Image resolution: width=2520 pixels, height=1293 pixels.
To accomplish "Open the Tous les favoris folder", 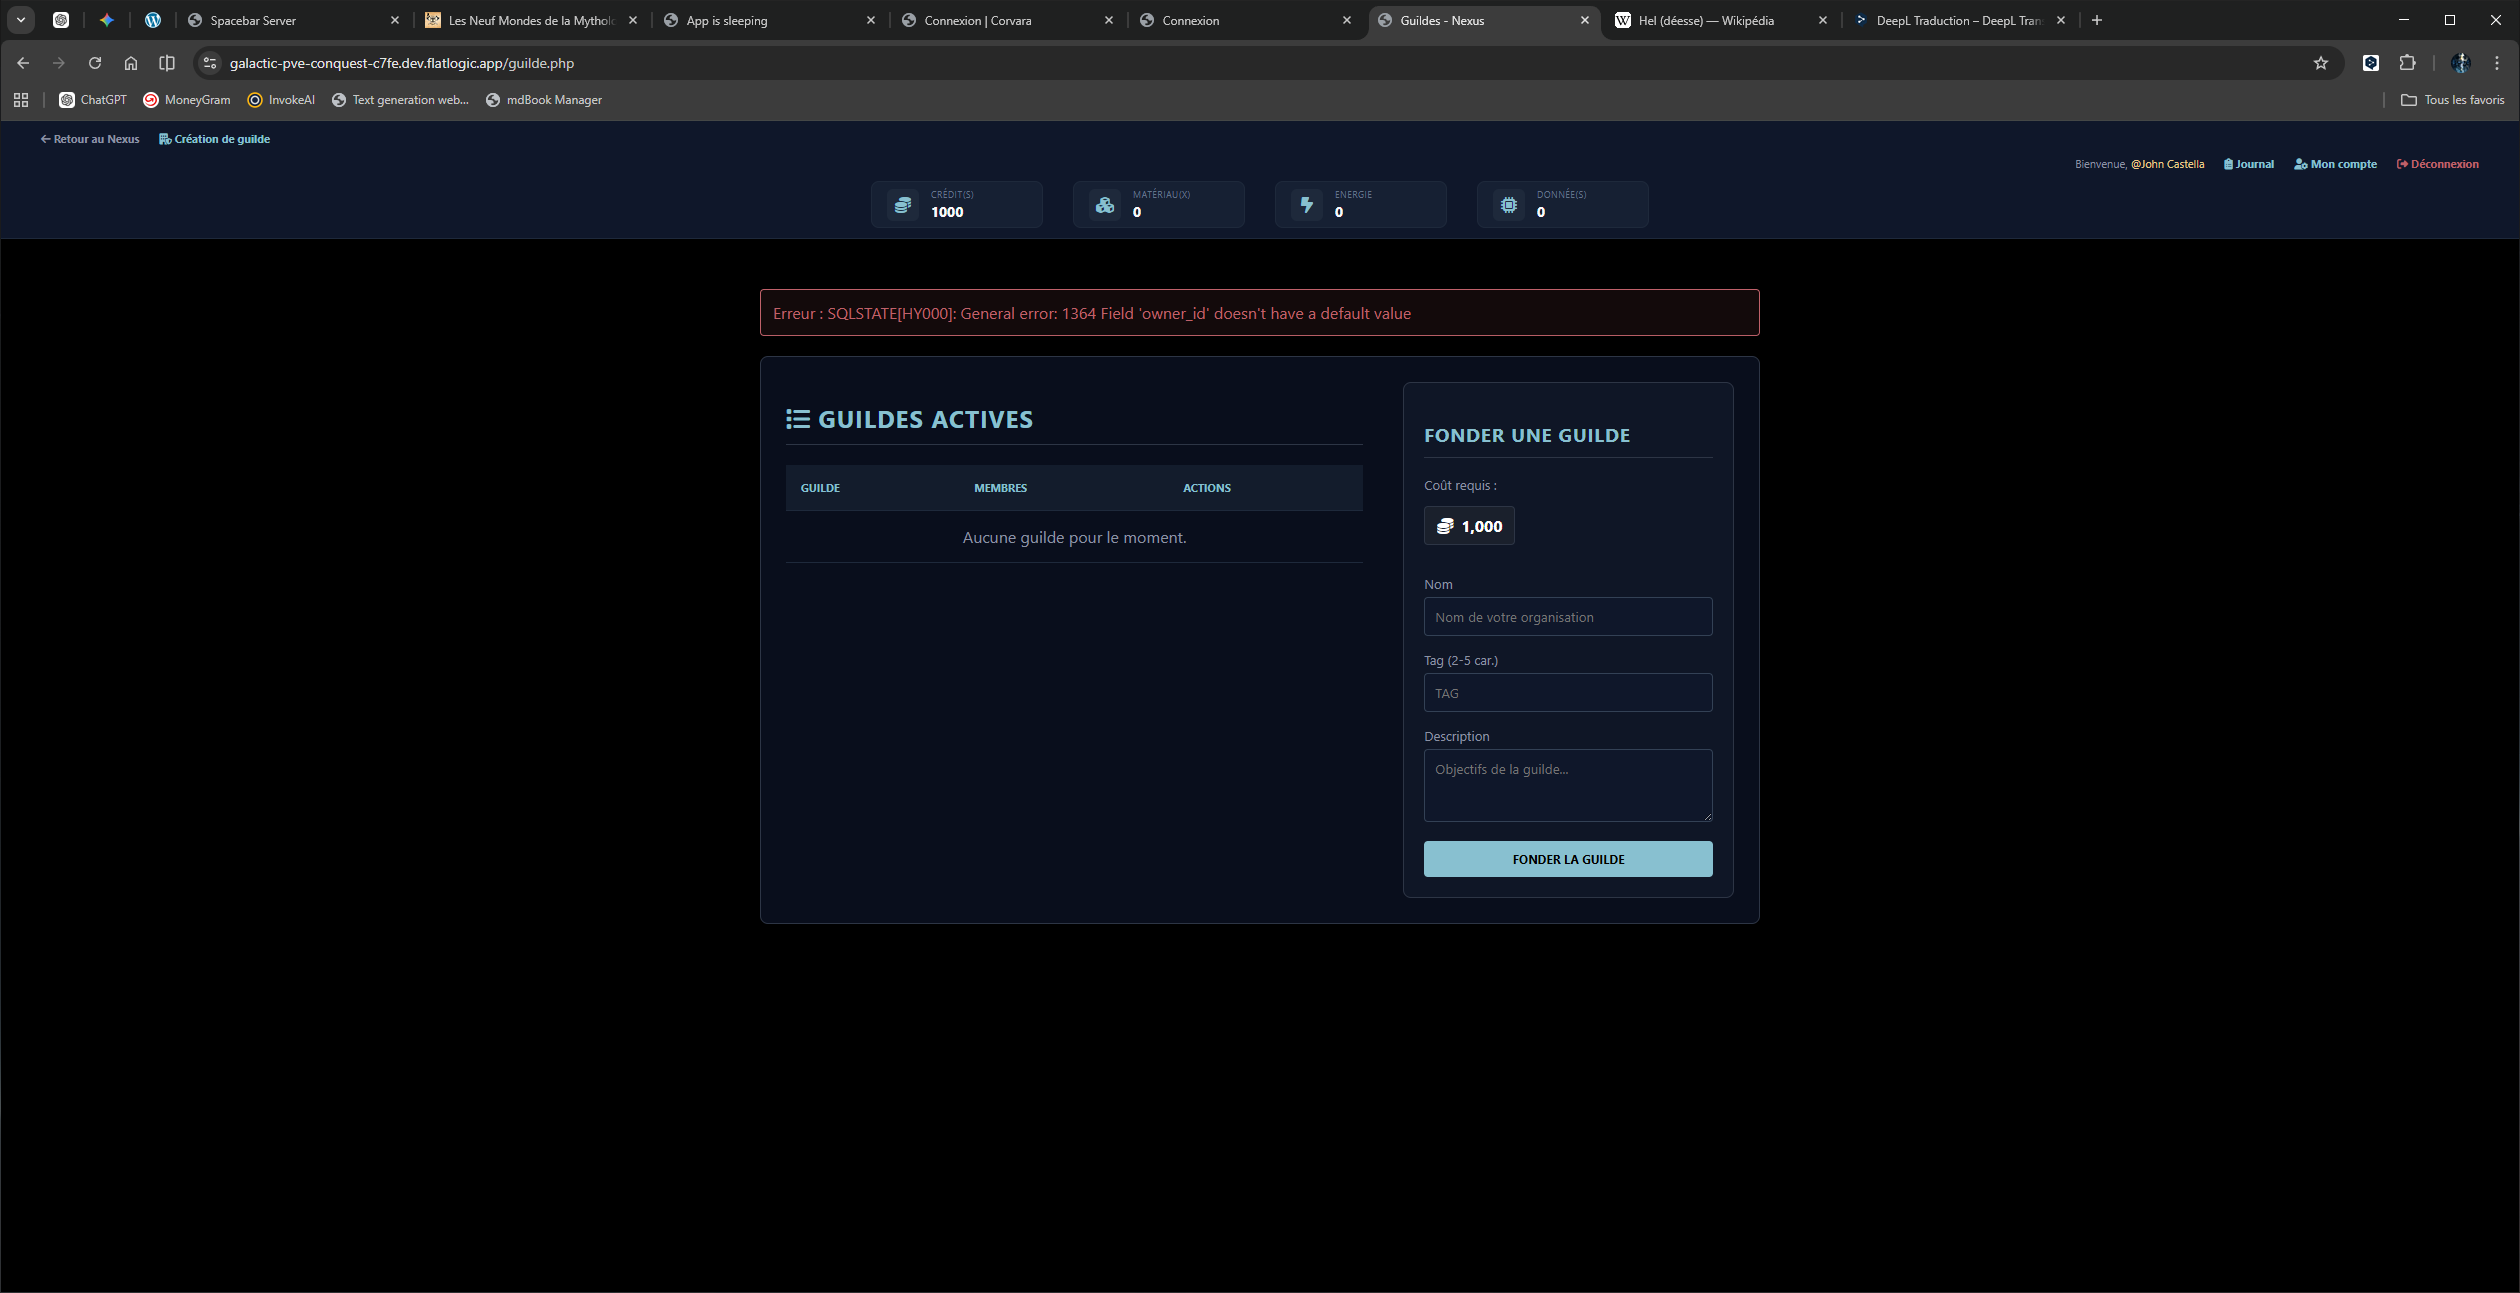I will [2452, 100].
